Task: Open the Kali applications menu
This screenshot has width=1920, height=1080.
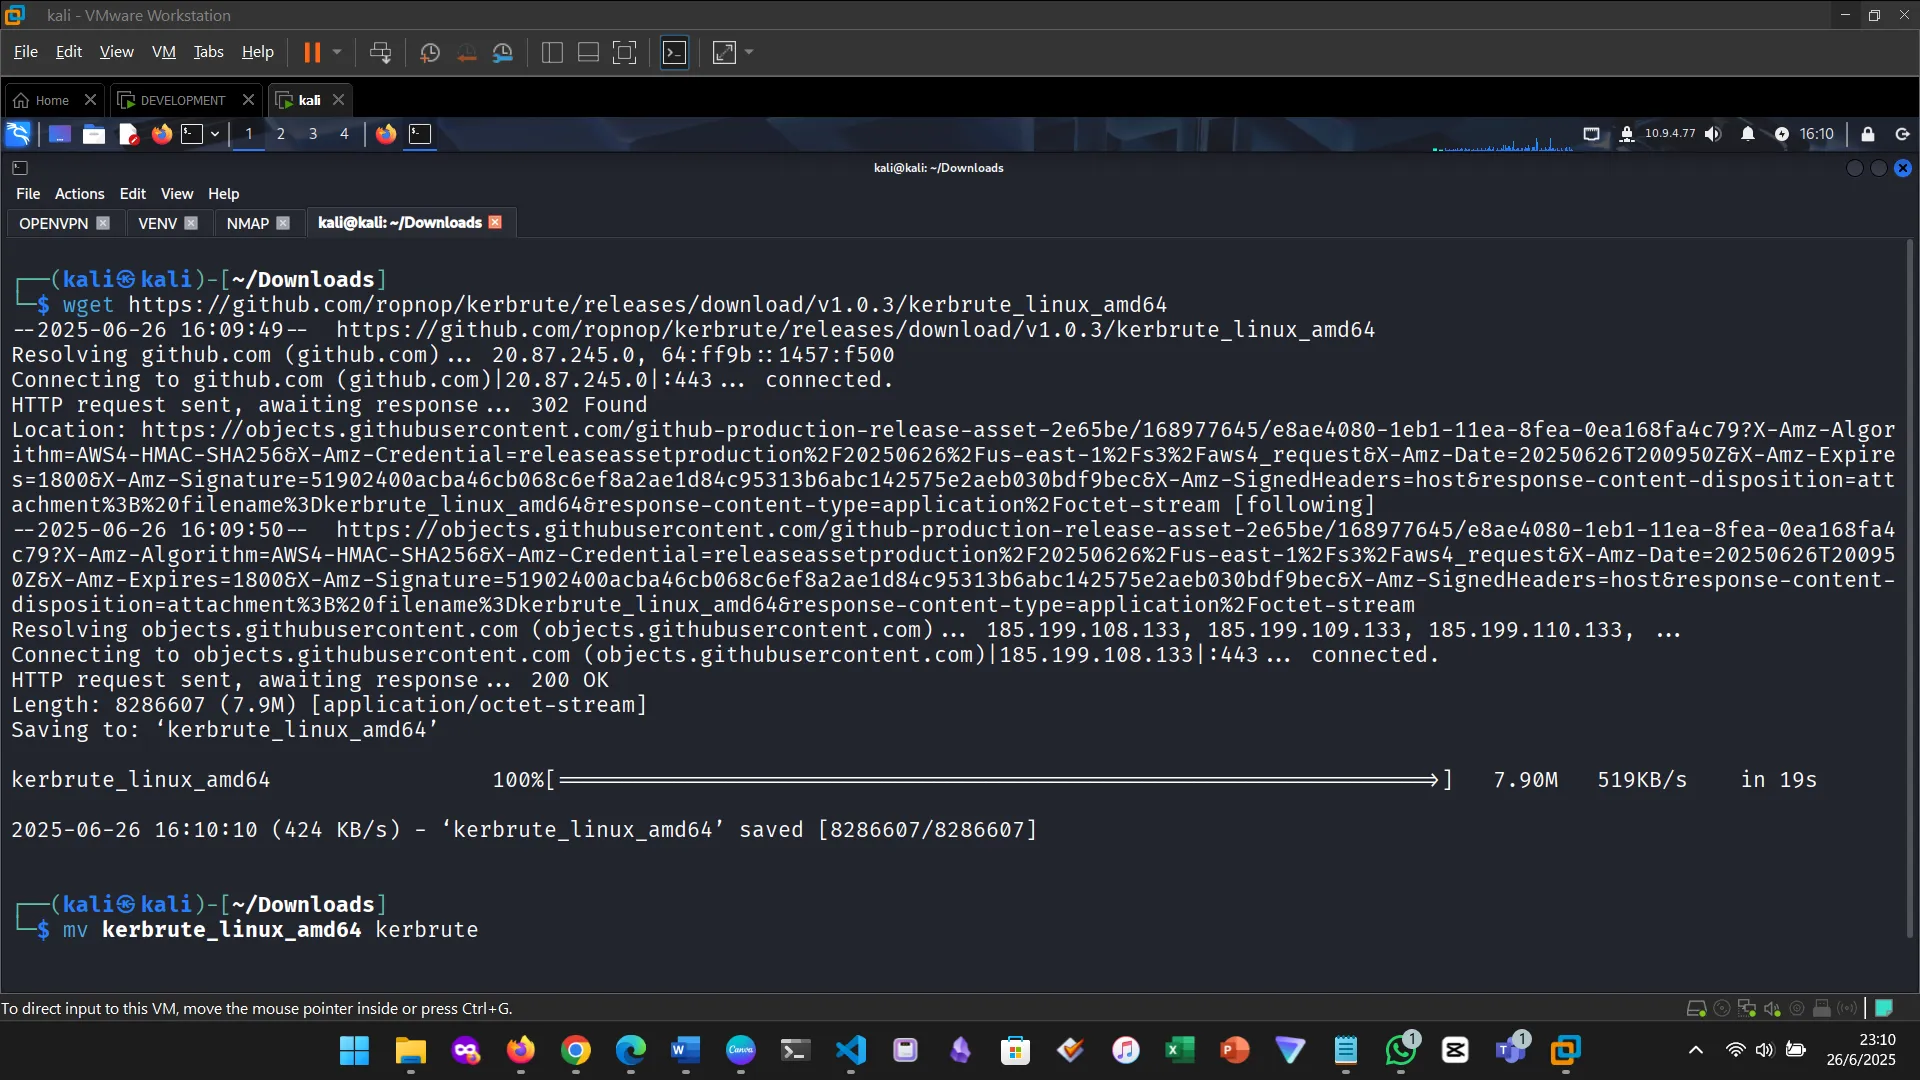Action: coord(18,133)
